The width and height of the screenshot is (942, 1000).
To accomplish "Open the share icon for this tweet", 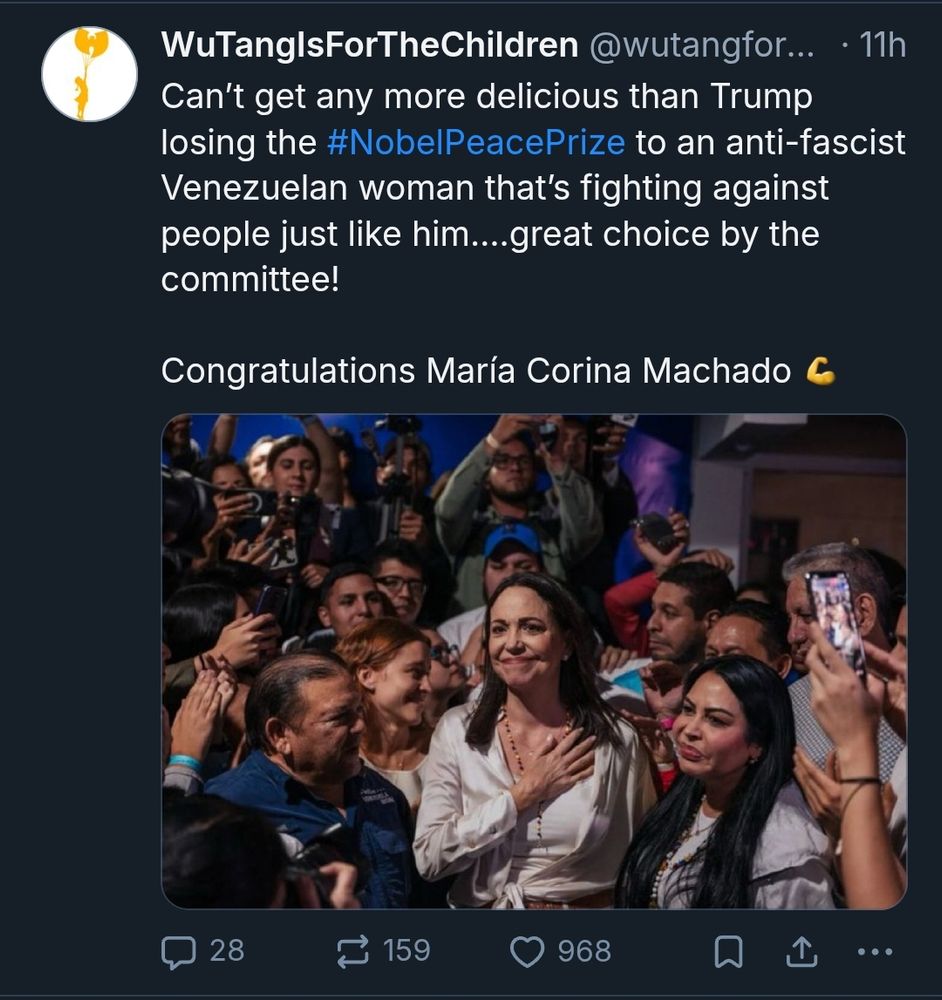I will click(799, 952).
